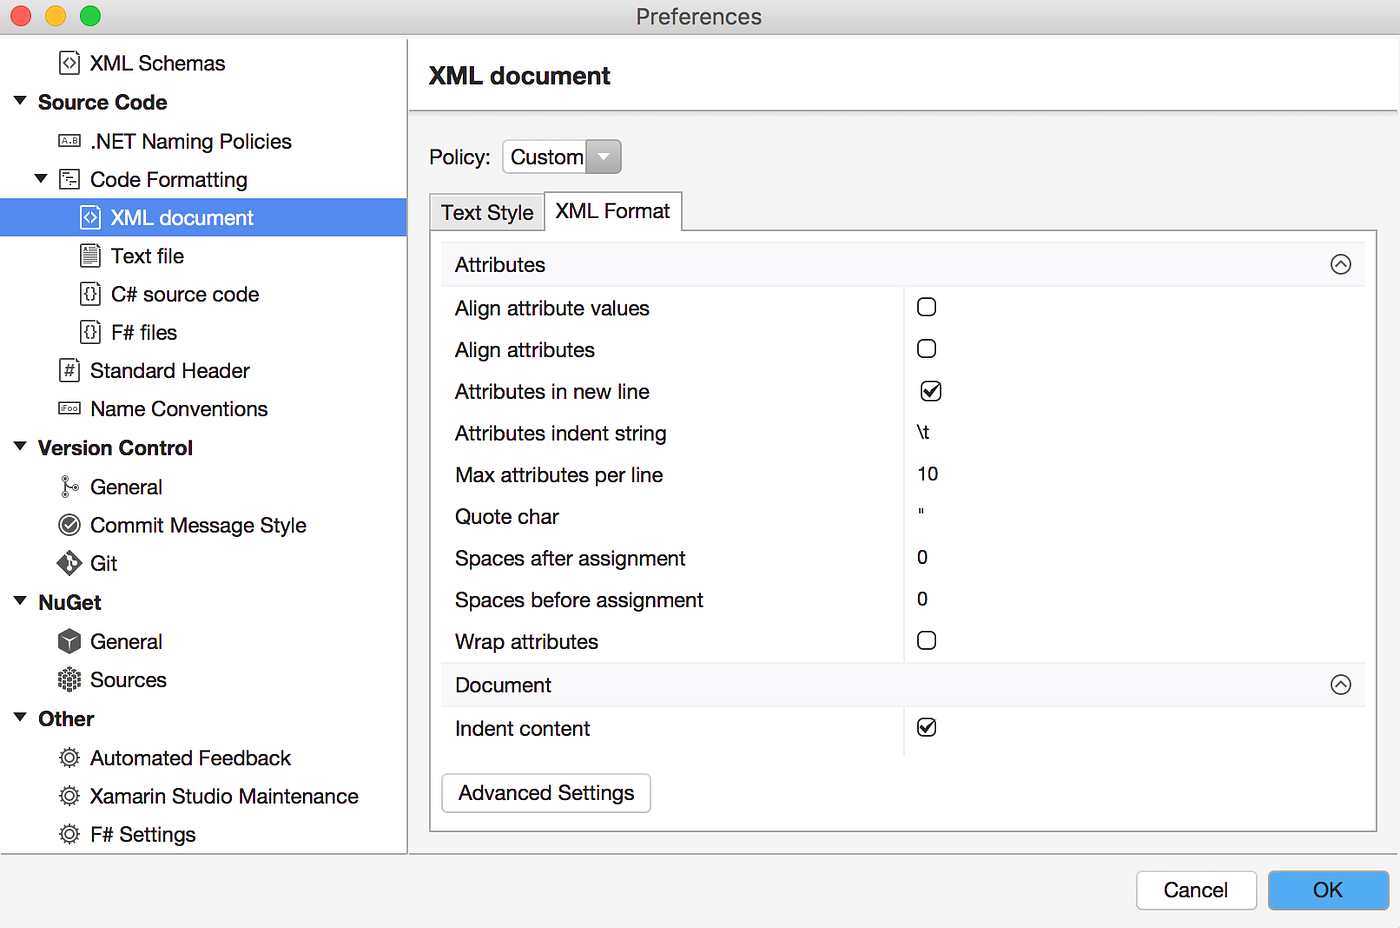The height and width of the screenshot is (928, 1400).
Task: Collapse the Attributes section
Action: (x=1340, y=263)
